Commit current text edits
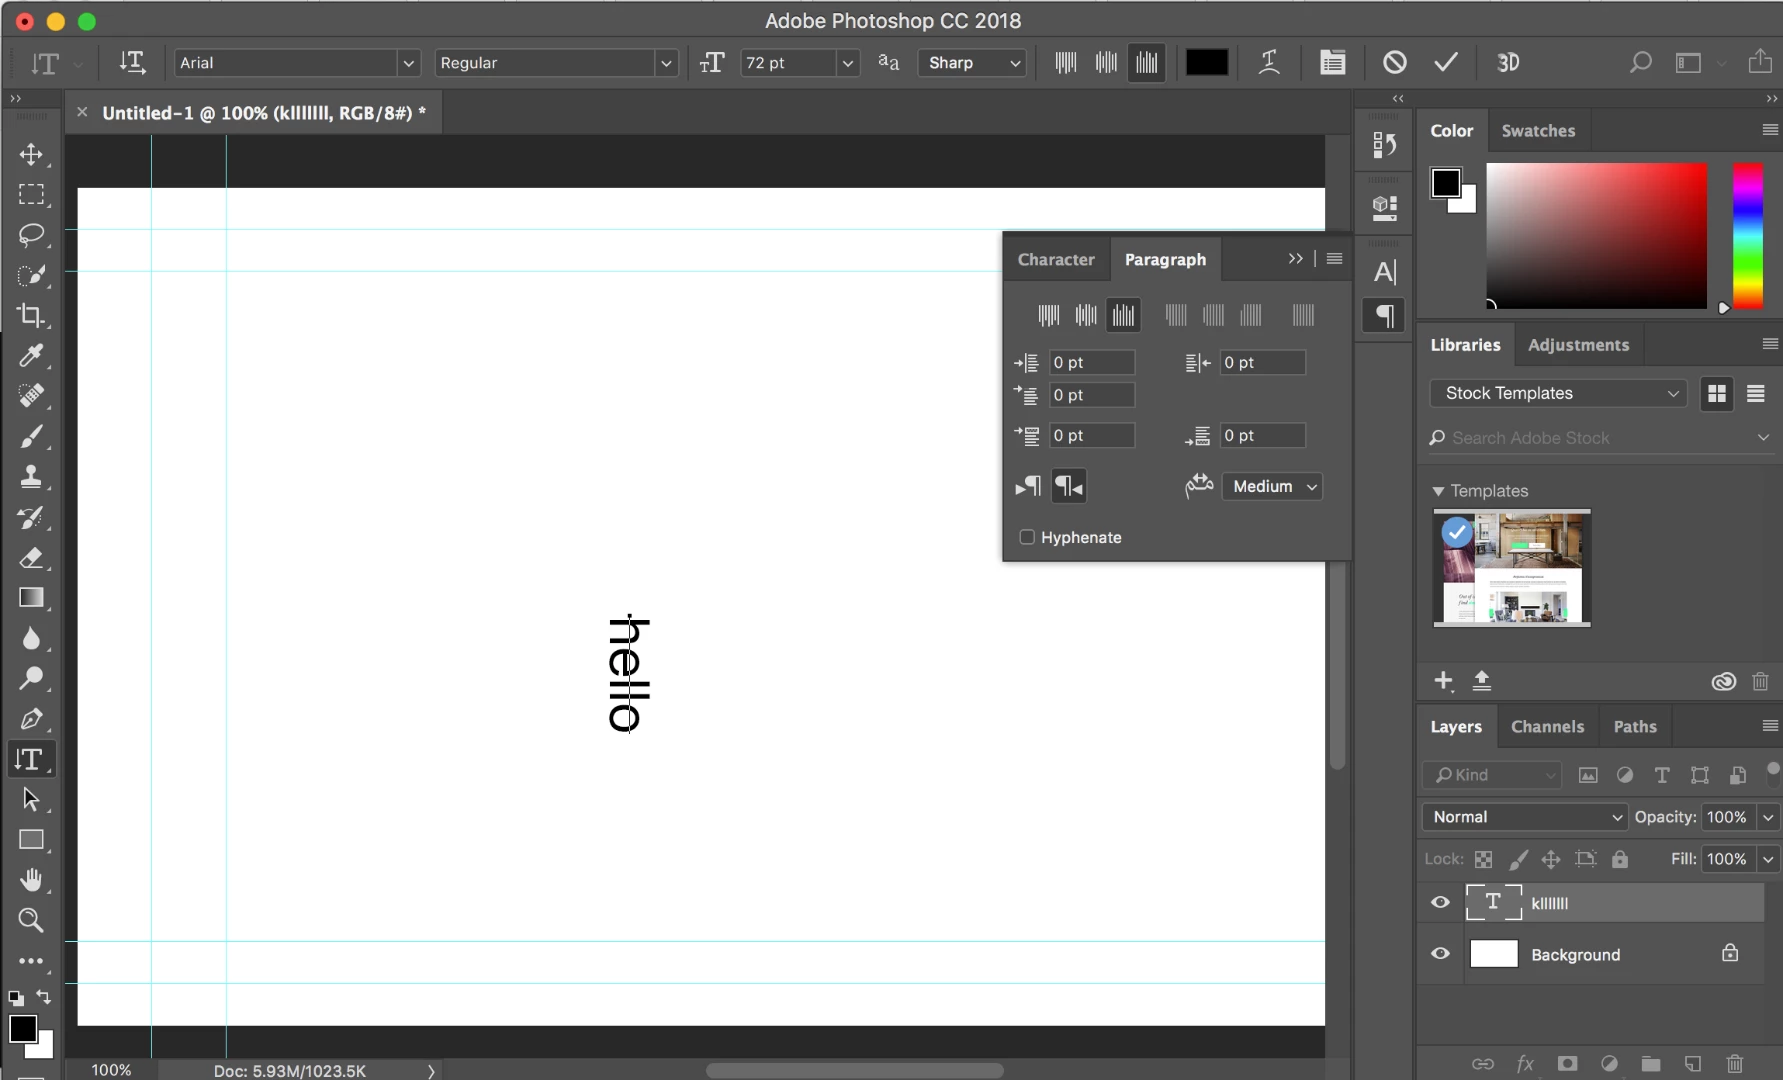The width and height of the screenshot is (1783, 1080). 1446,63
